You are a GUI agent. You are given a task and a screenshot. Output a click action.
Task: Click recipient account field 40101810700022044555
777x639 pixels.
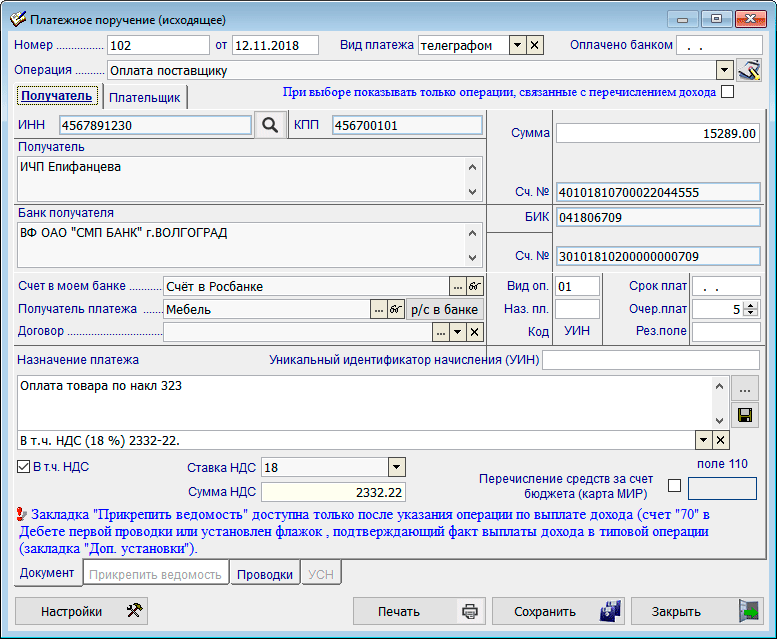pos(658,192)
